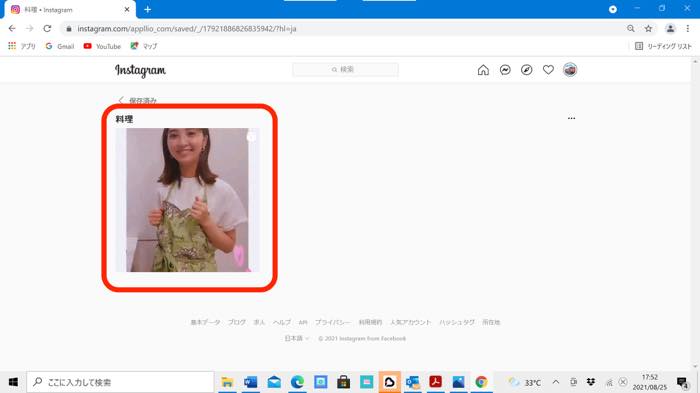Click the 求人 footer link
This screenshot has width=700, height=393.
click(259, 322)
